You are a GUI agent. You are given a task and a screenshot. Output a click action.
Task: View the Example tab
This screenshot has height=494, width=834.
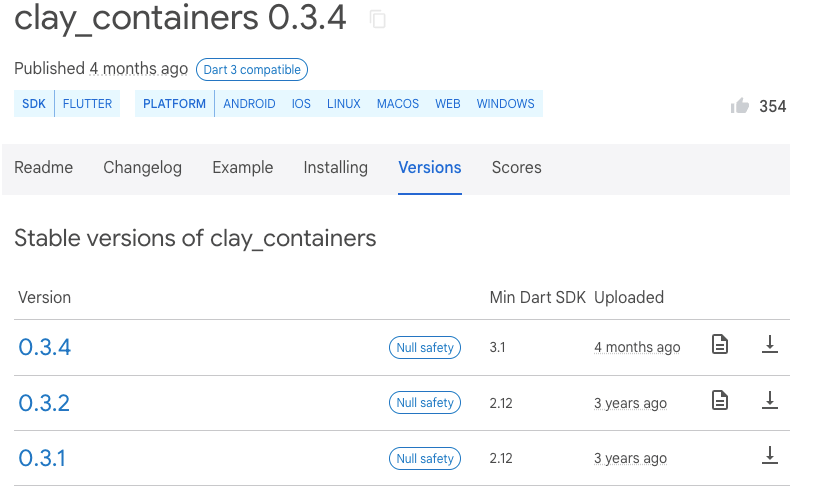243,168
